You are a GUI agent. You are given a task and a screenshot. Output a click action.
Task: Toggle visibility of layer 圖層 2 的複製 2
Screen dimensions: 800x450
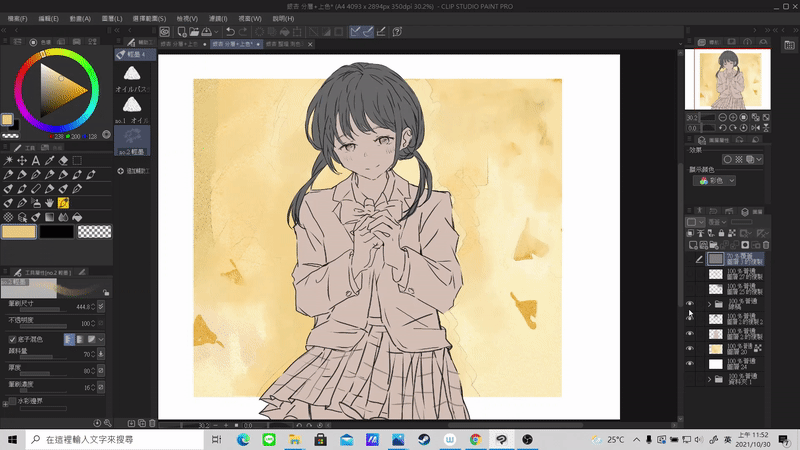pyautogui.click(x=690, y=319)
